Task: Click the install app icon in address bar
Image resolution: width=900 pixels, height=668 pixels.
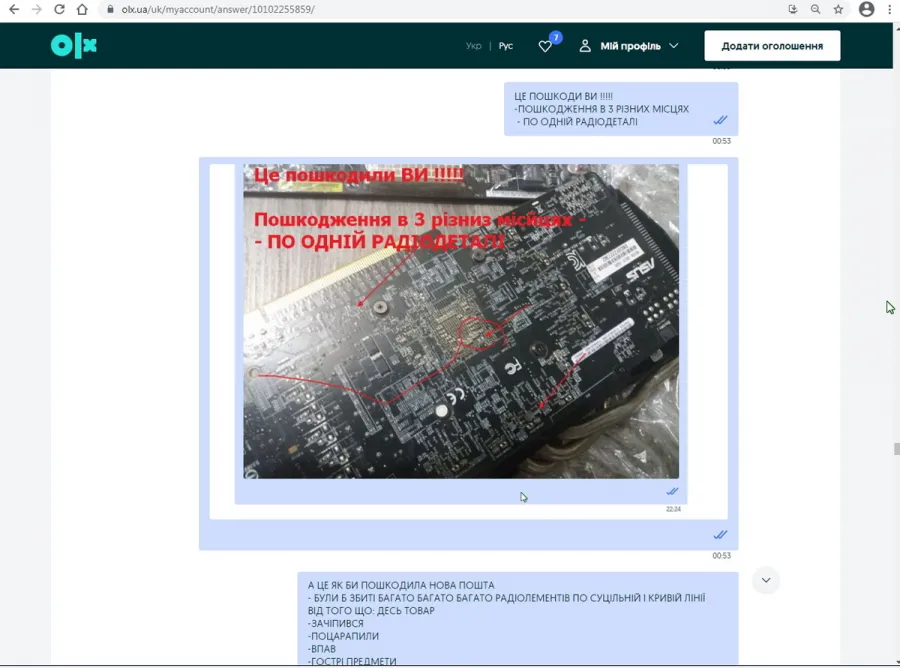Action: pos(793,9)
